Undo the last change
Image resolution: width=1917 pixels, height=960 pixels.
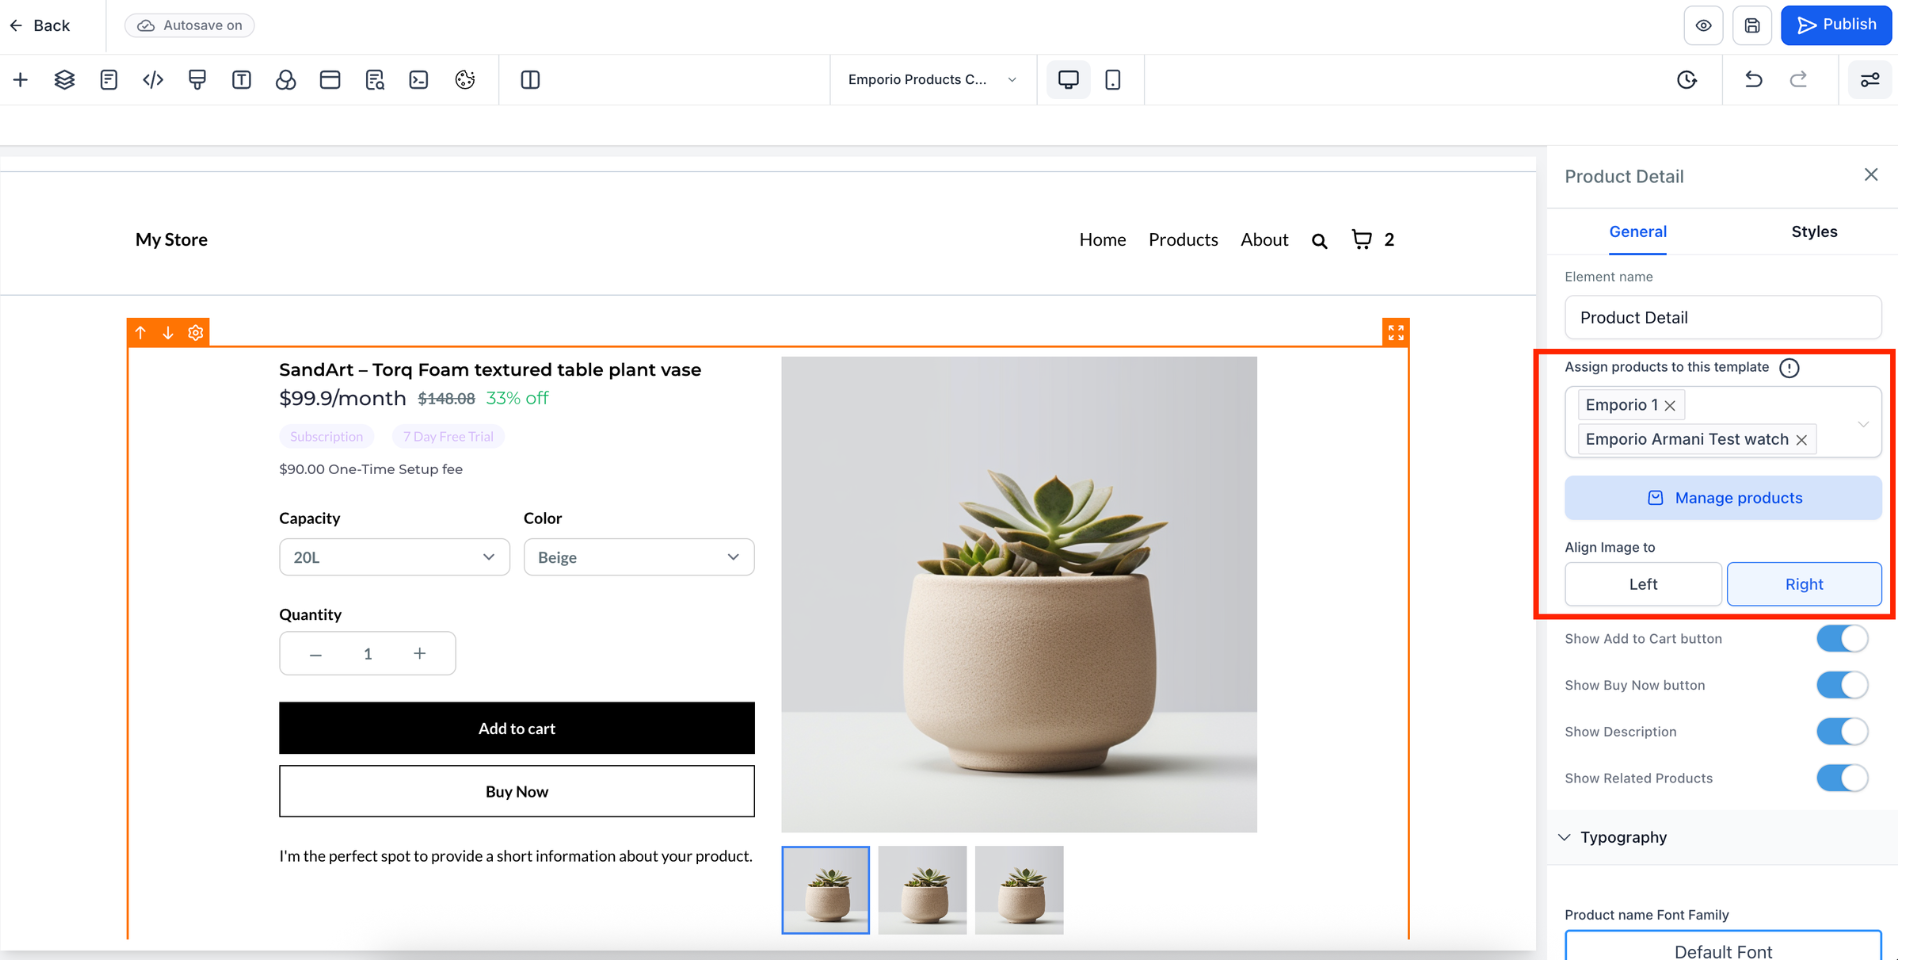tap(1753, 79)
